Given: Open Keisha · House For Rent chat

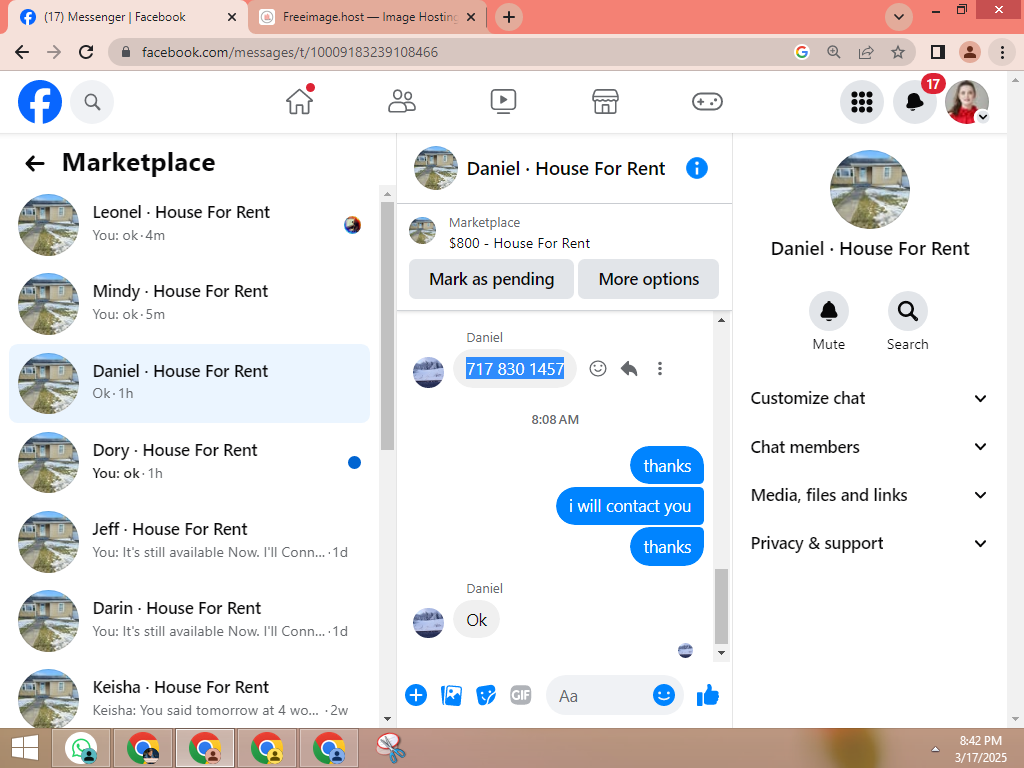Looking at the screenshot, I should point(189,697).
